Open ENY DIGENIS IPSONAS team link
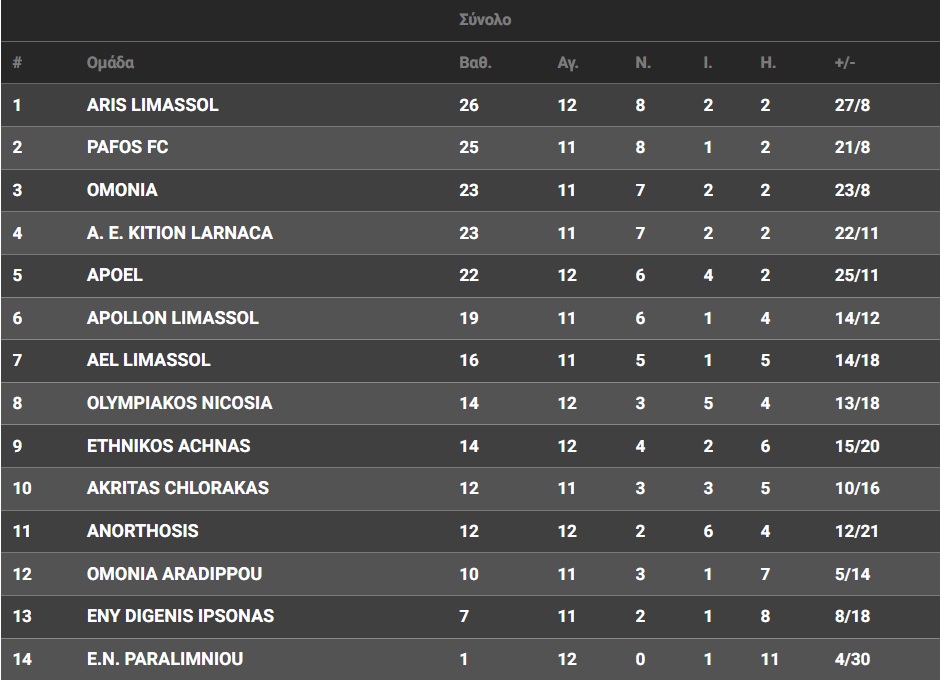940x680 pixels. point(180,616)
